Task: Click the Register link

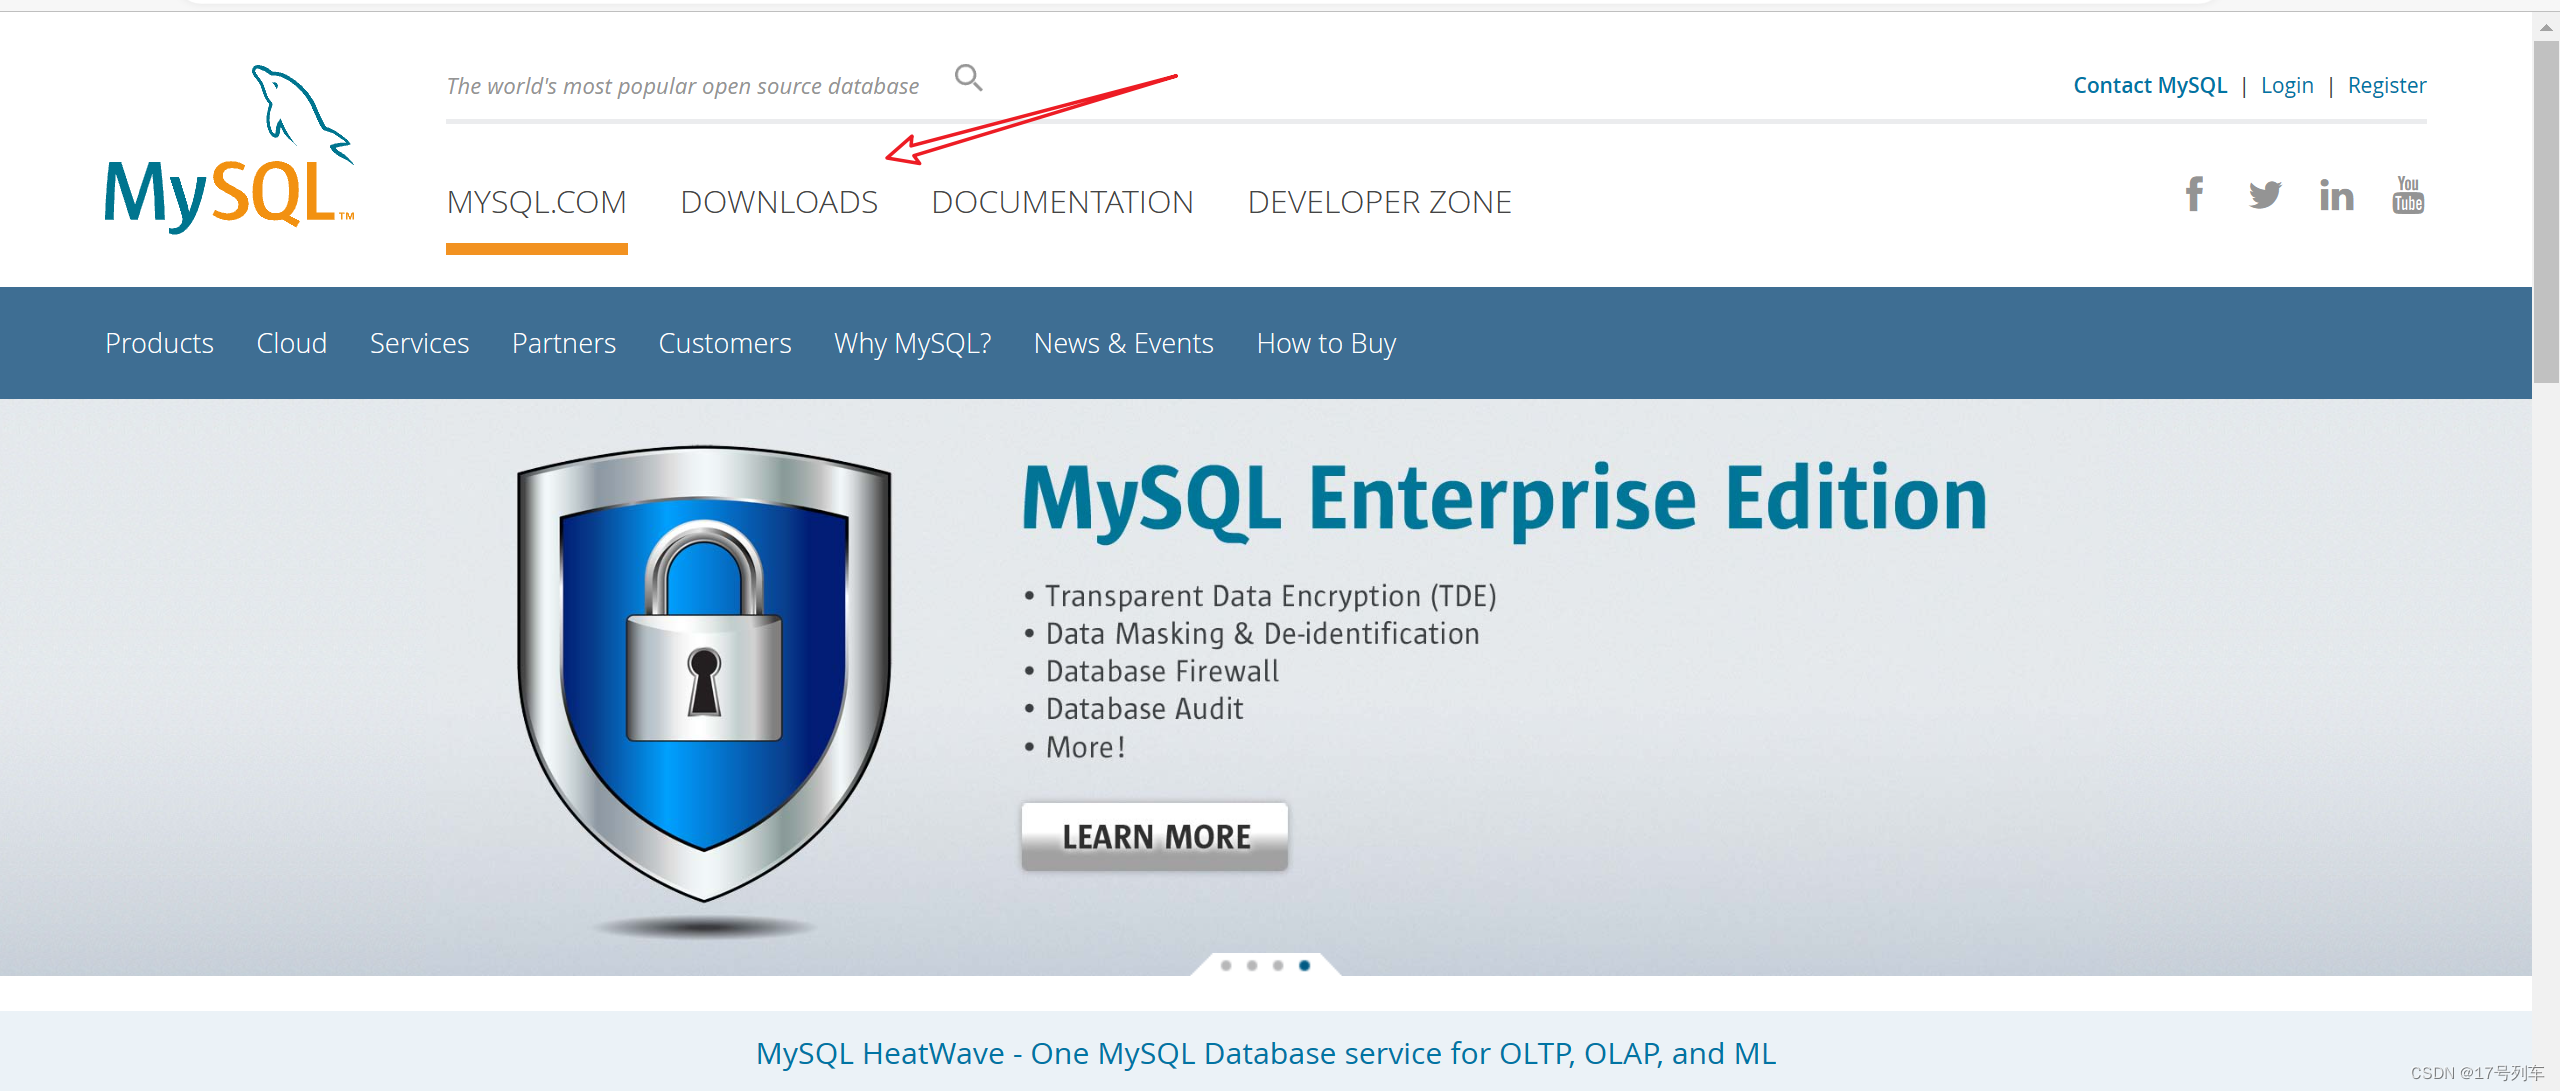Action: [2387, 84]
